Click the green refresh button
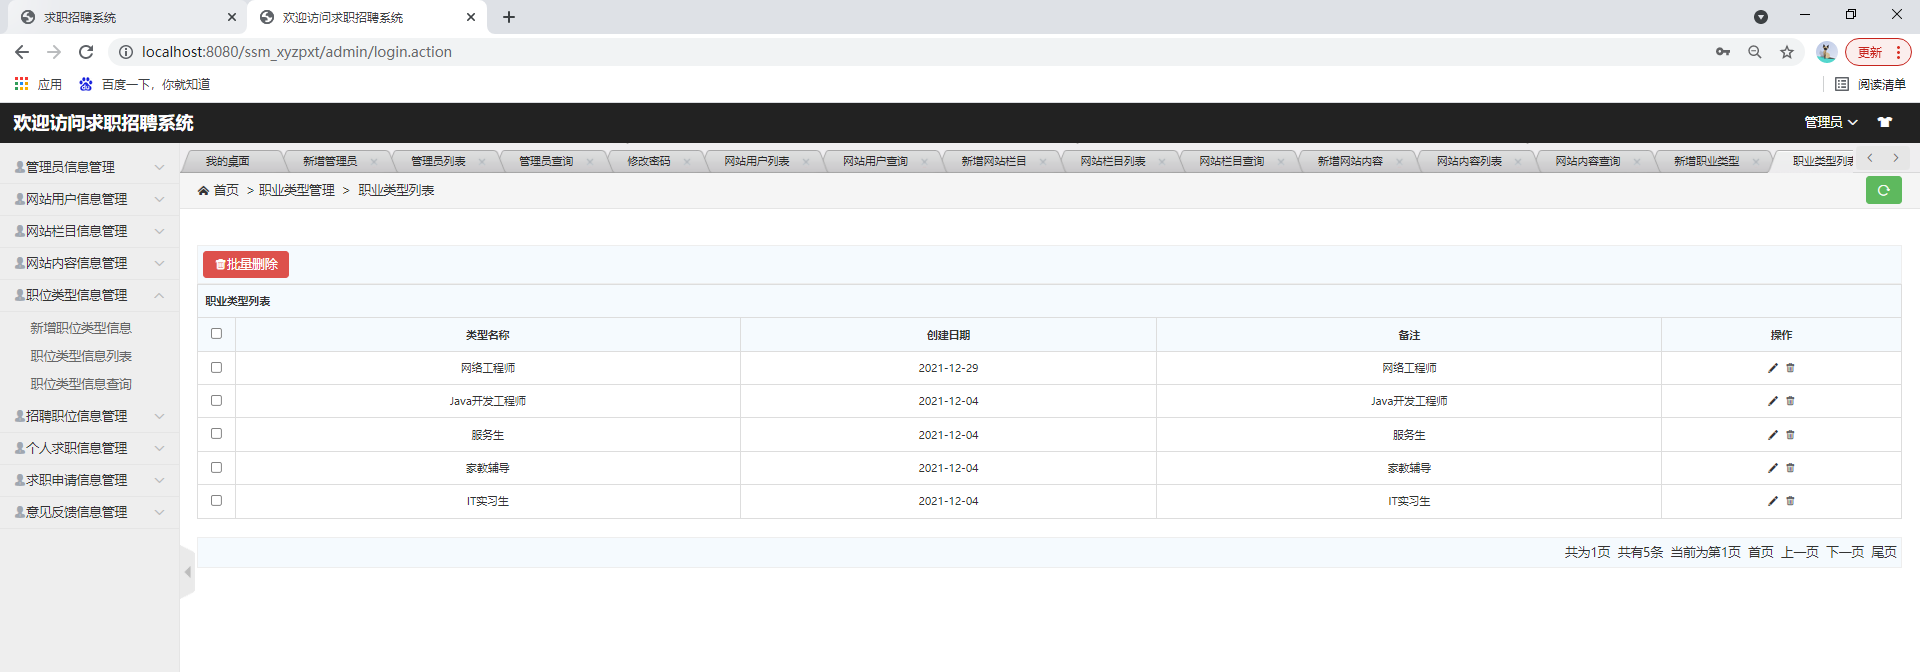1920x672 pixels. (x=1883, y=190)
